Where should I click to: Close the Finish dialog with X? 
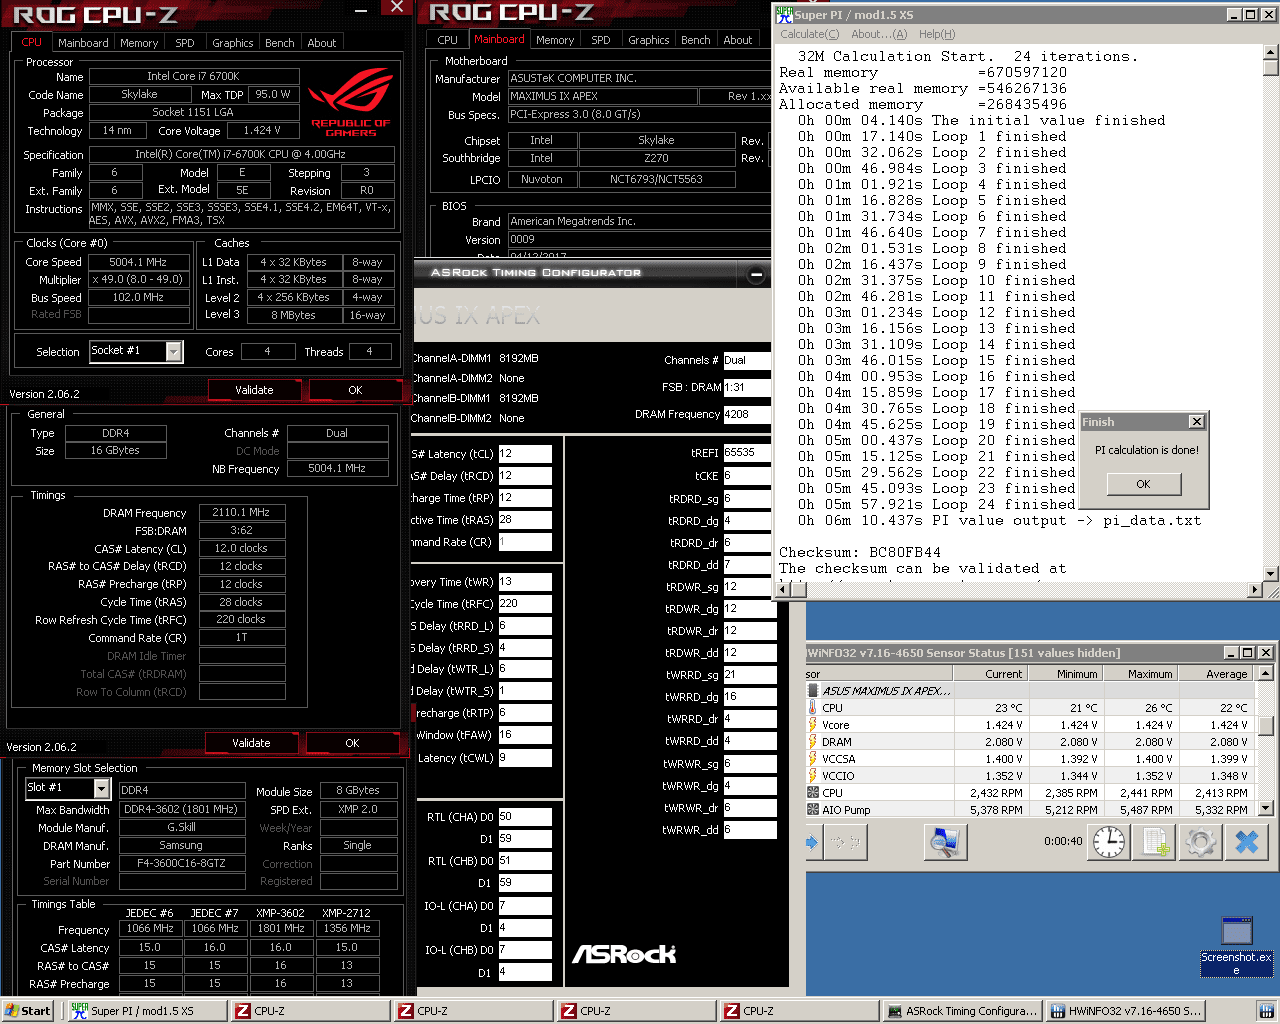click(x=1196, y=422)
